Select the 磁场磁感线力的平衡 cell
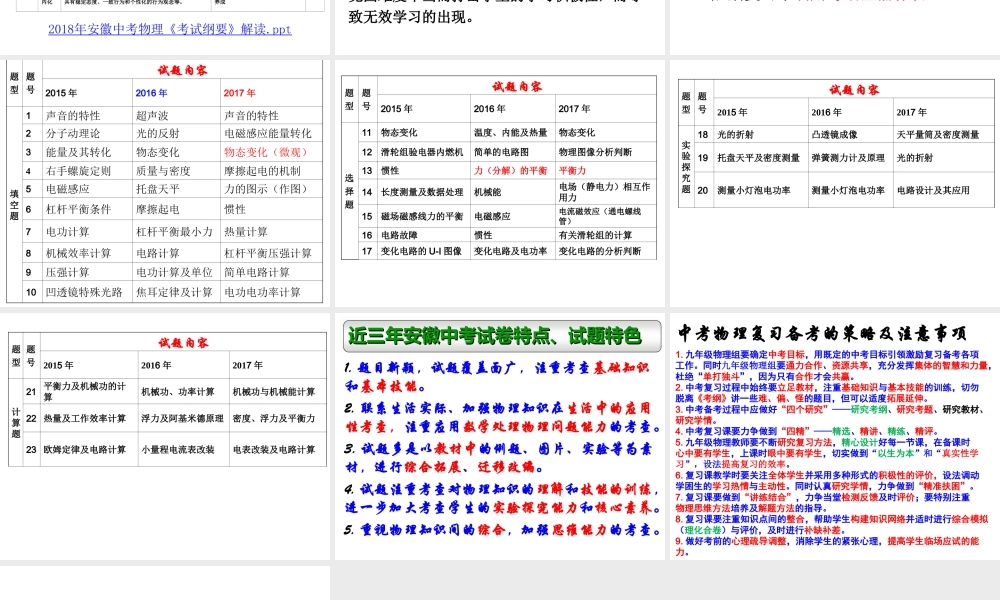This screenshot has width=1000, height=600. pyautogui.click(x=422, y=216)
